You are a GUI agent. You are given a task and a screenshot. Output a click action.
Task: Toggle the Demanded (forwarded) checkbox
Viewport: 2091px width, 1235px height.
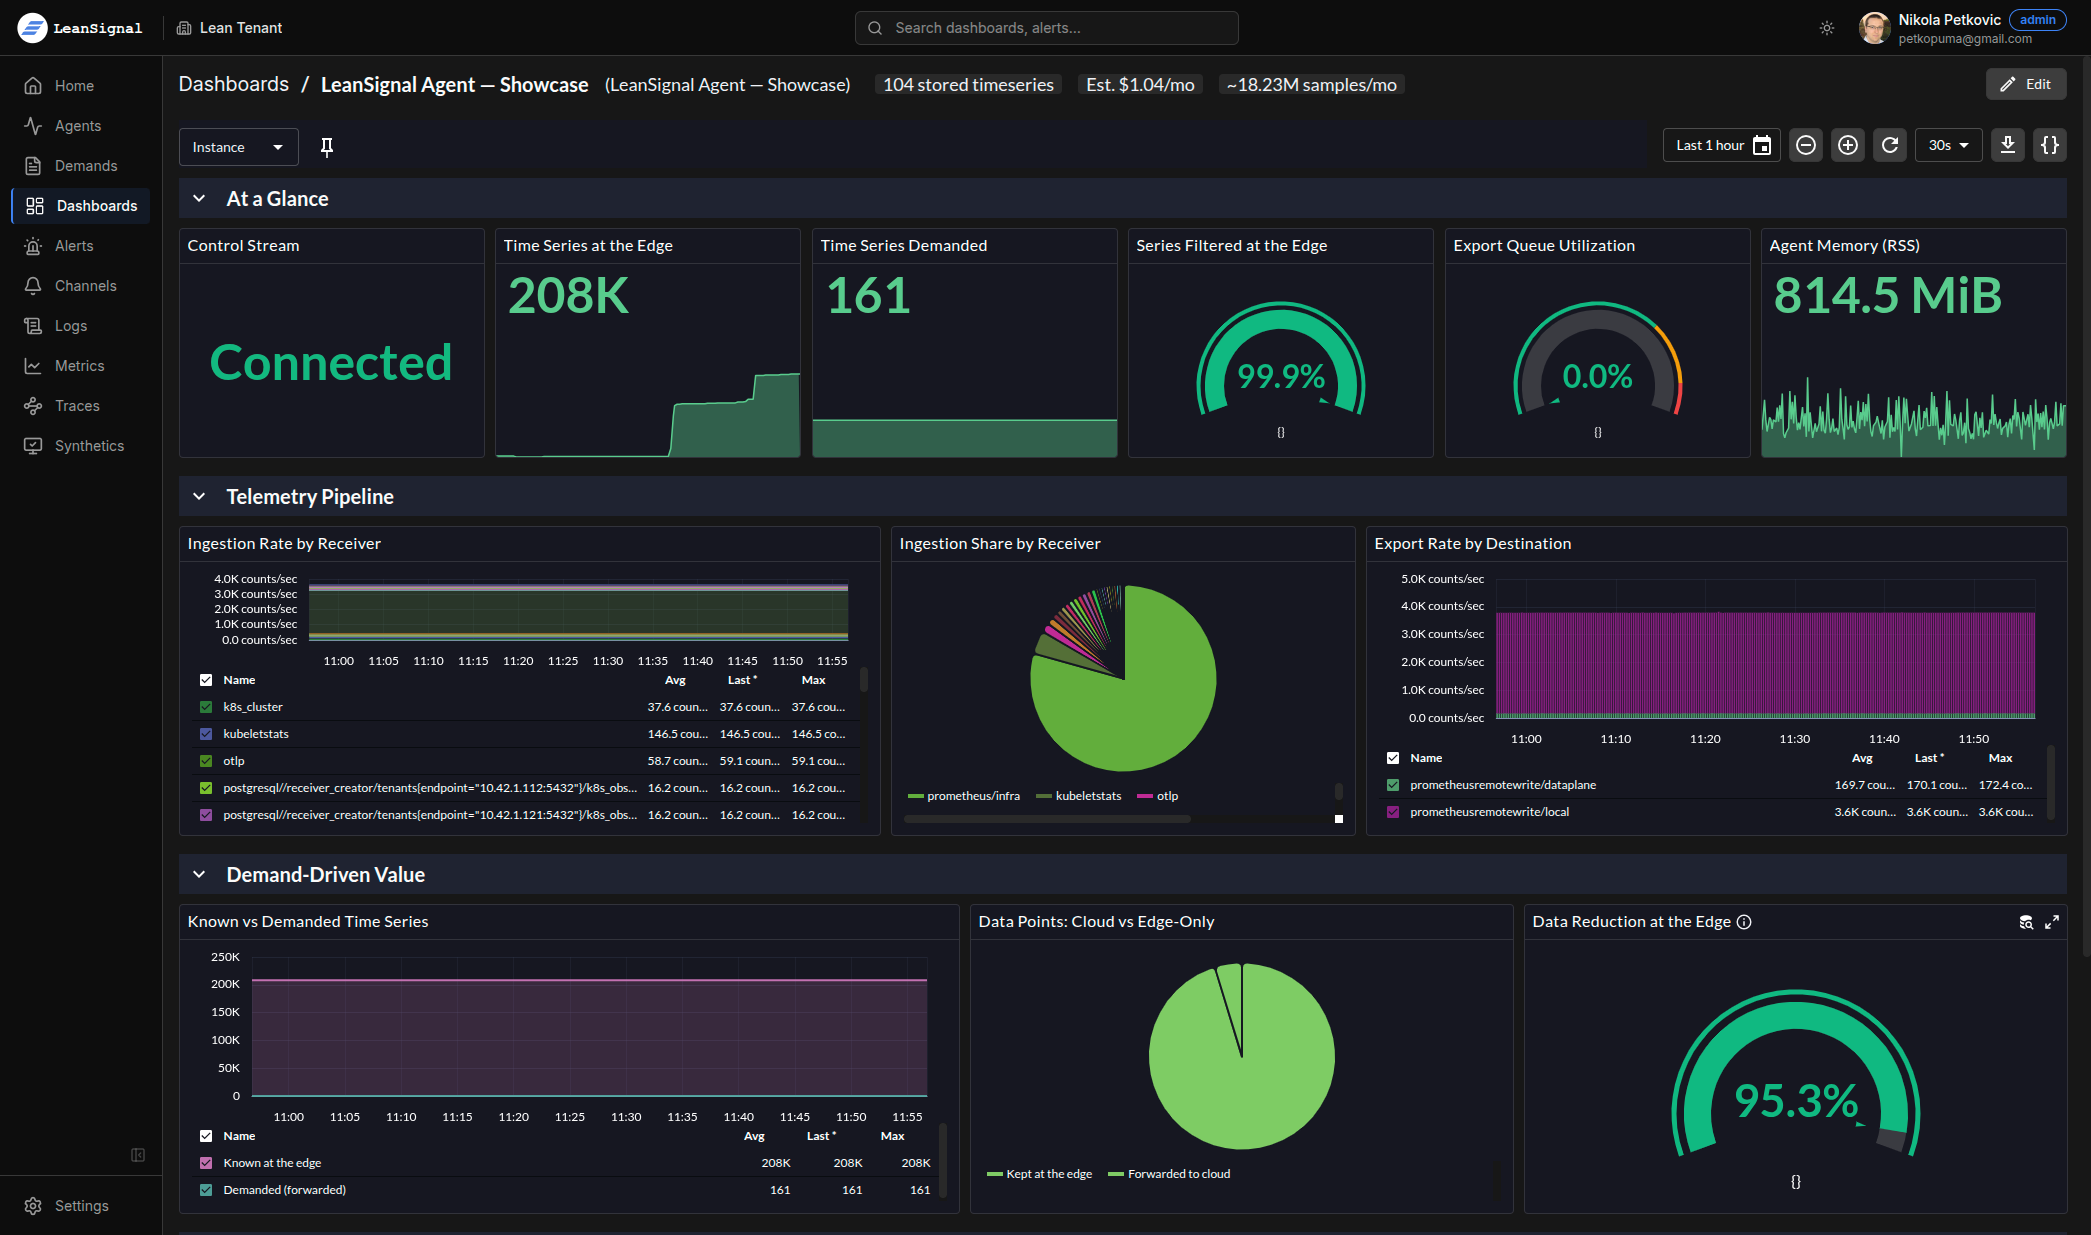[206, 1190]
